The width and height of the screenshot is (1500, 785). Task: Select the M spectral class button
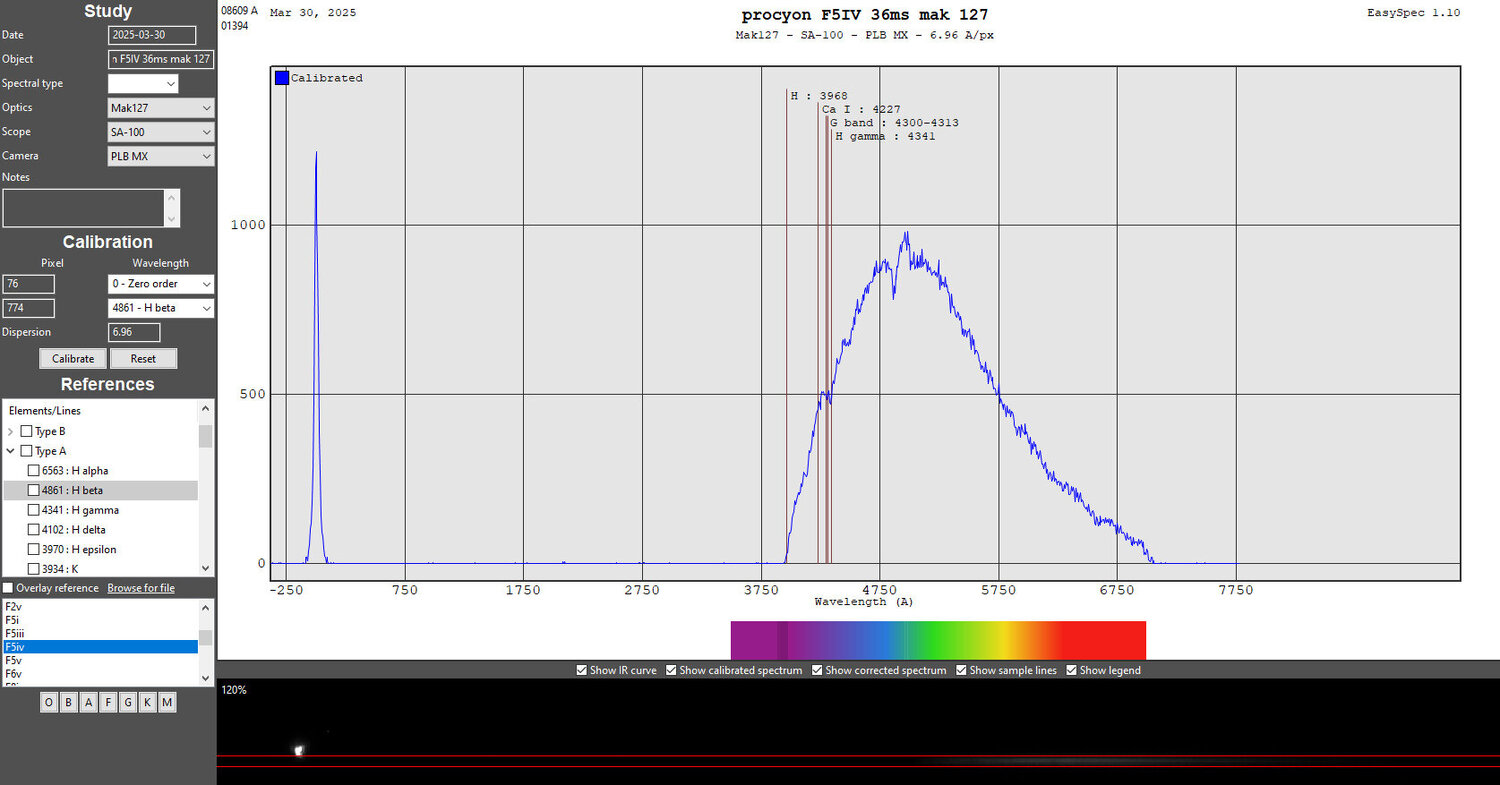pyautogui.click(x=167, y=703)
